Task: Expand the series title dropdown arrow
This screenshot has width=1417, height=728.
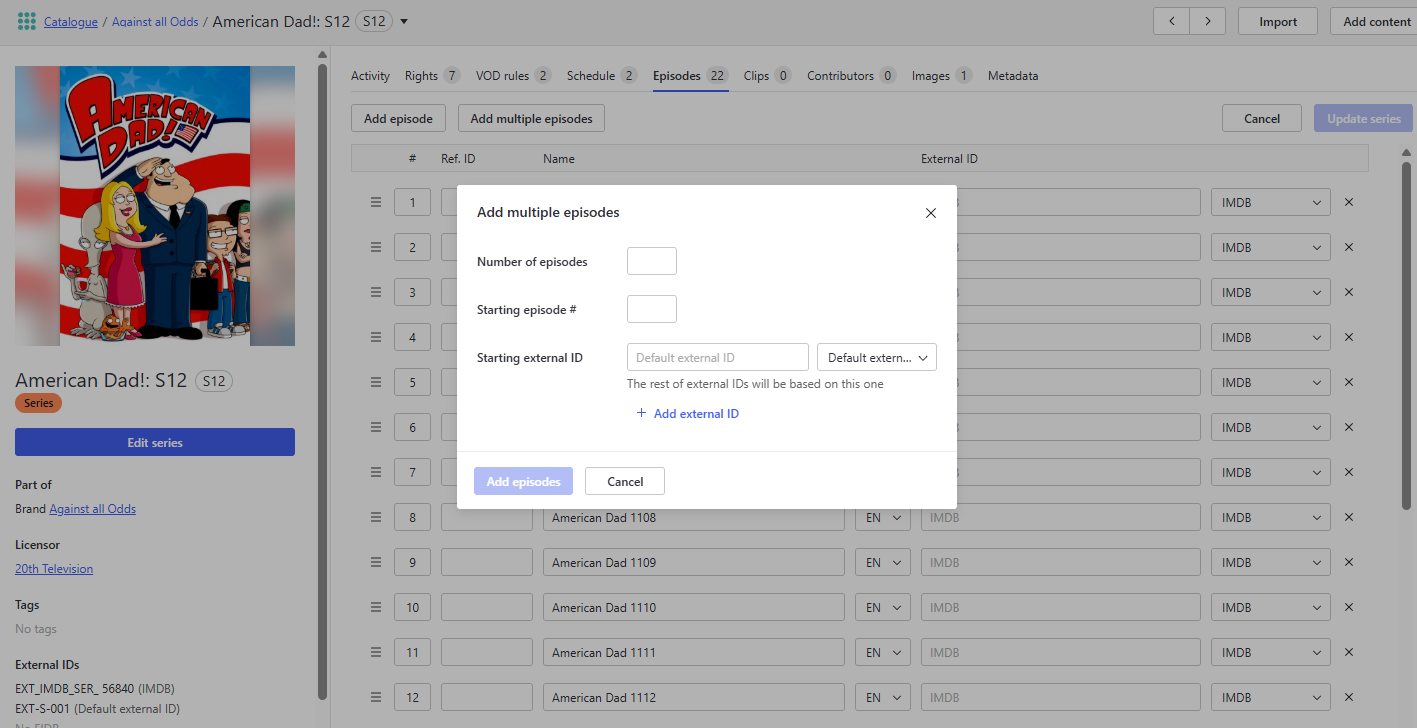Action: [x=404, y=22]
